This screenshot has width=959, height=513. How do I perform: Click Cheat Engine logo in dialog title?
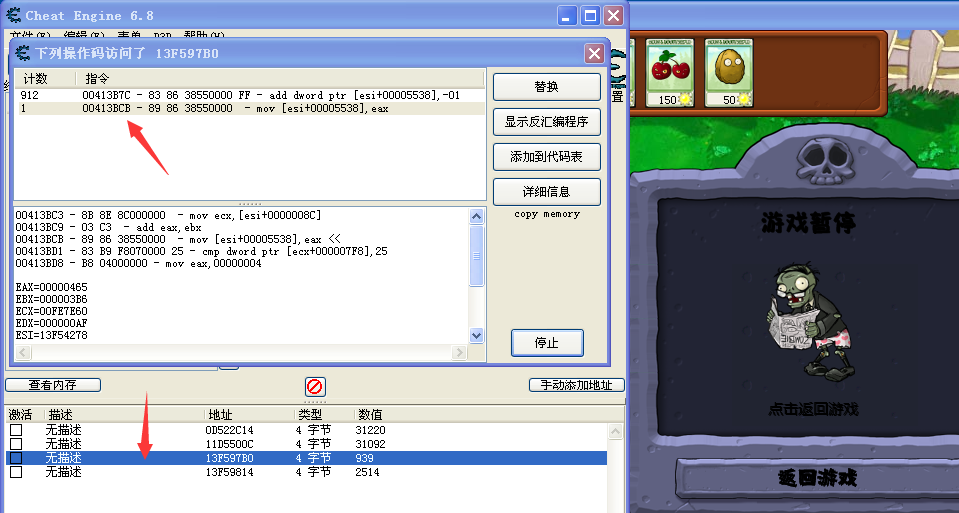tap(22, 53)
